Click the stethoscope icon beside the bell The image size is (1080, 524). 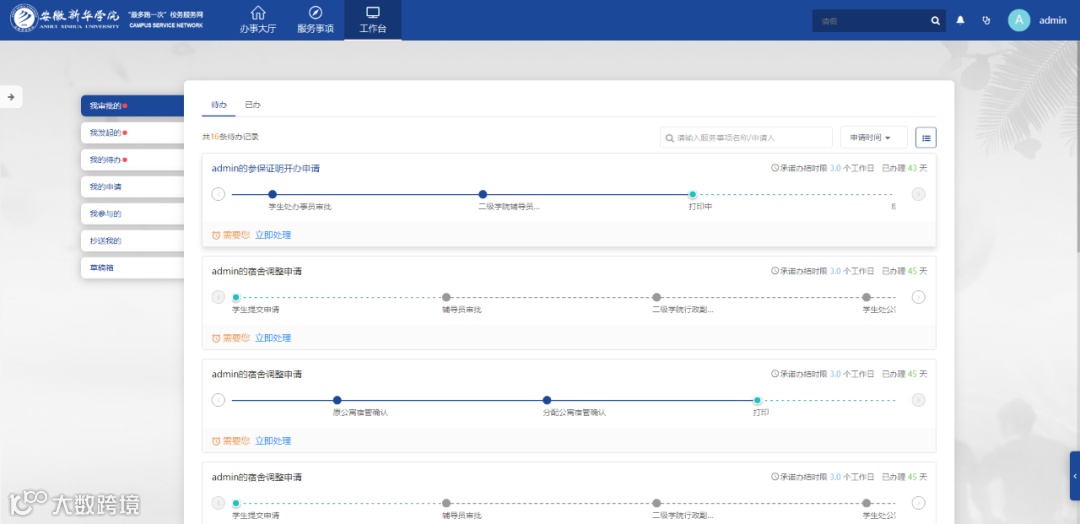(x=986, y=20)
